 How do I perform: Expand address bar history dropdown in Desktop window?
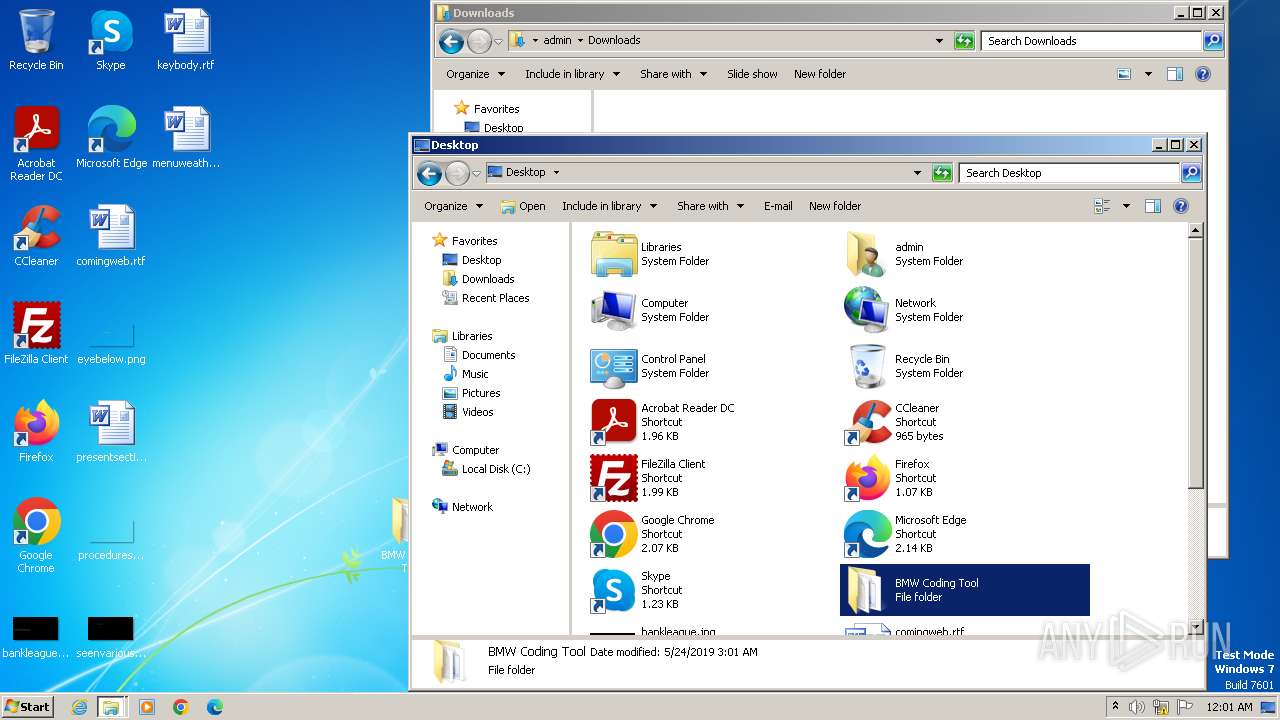coord(917,173)
